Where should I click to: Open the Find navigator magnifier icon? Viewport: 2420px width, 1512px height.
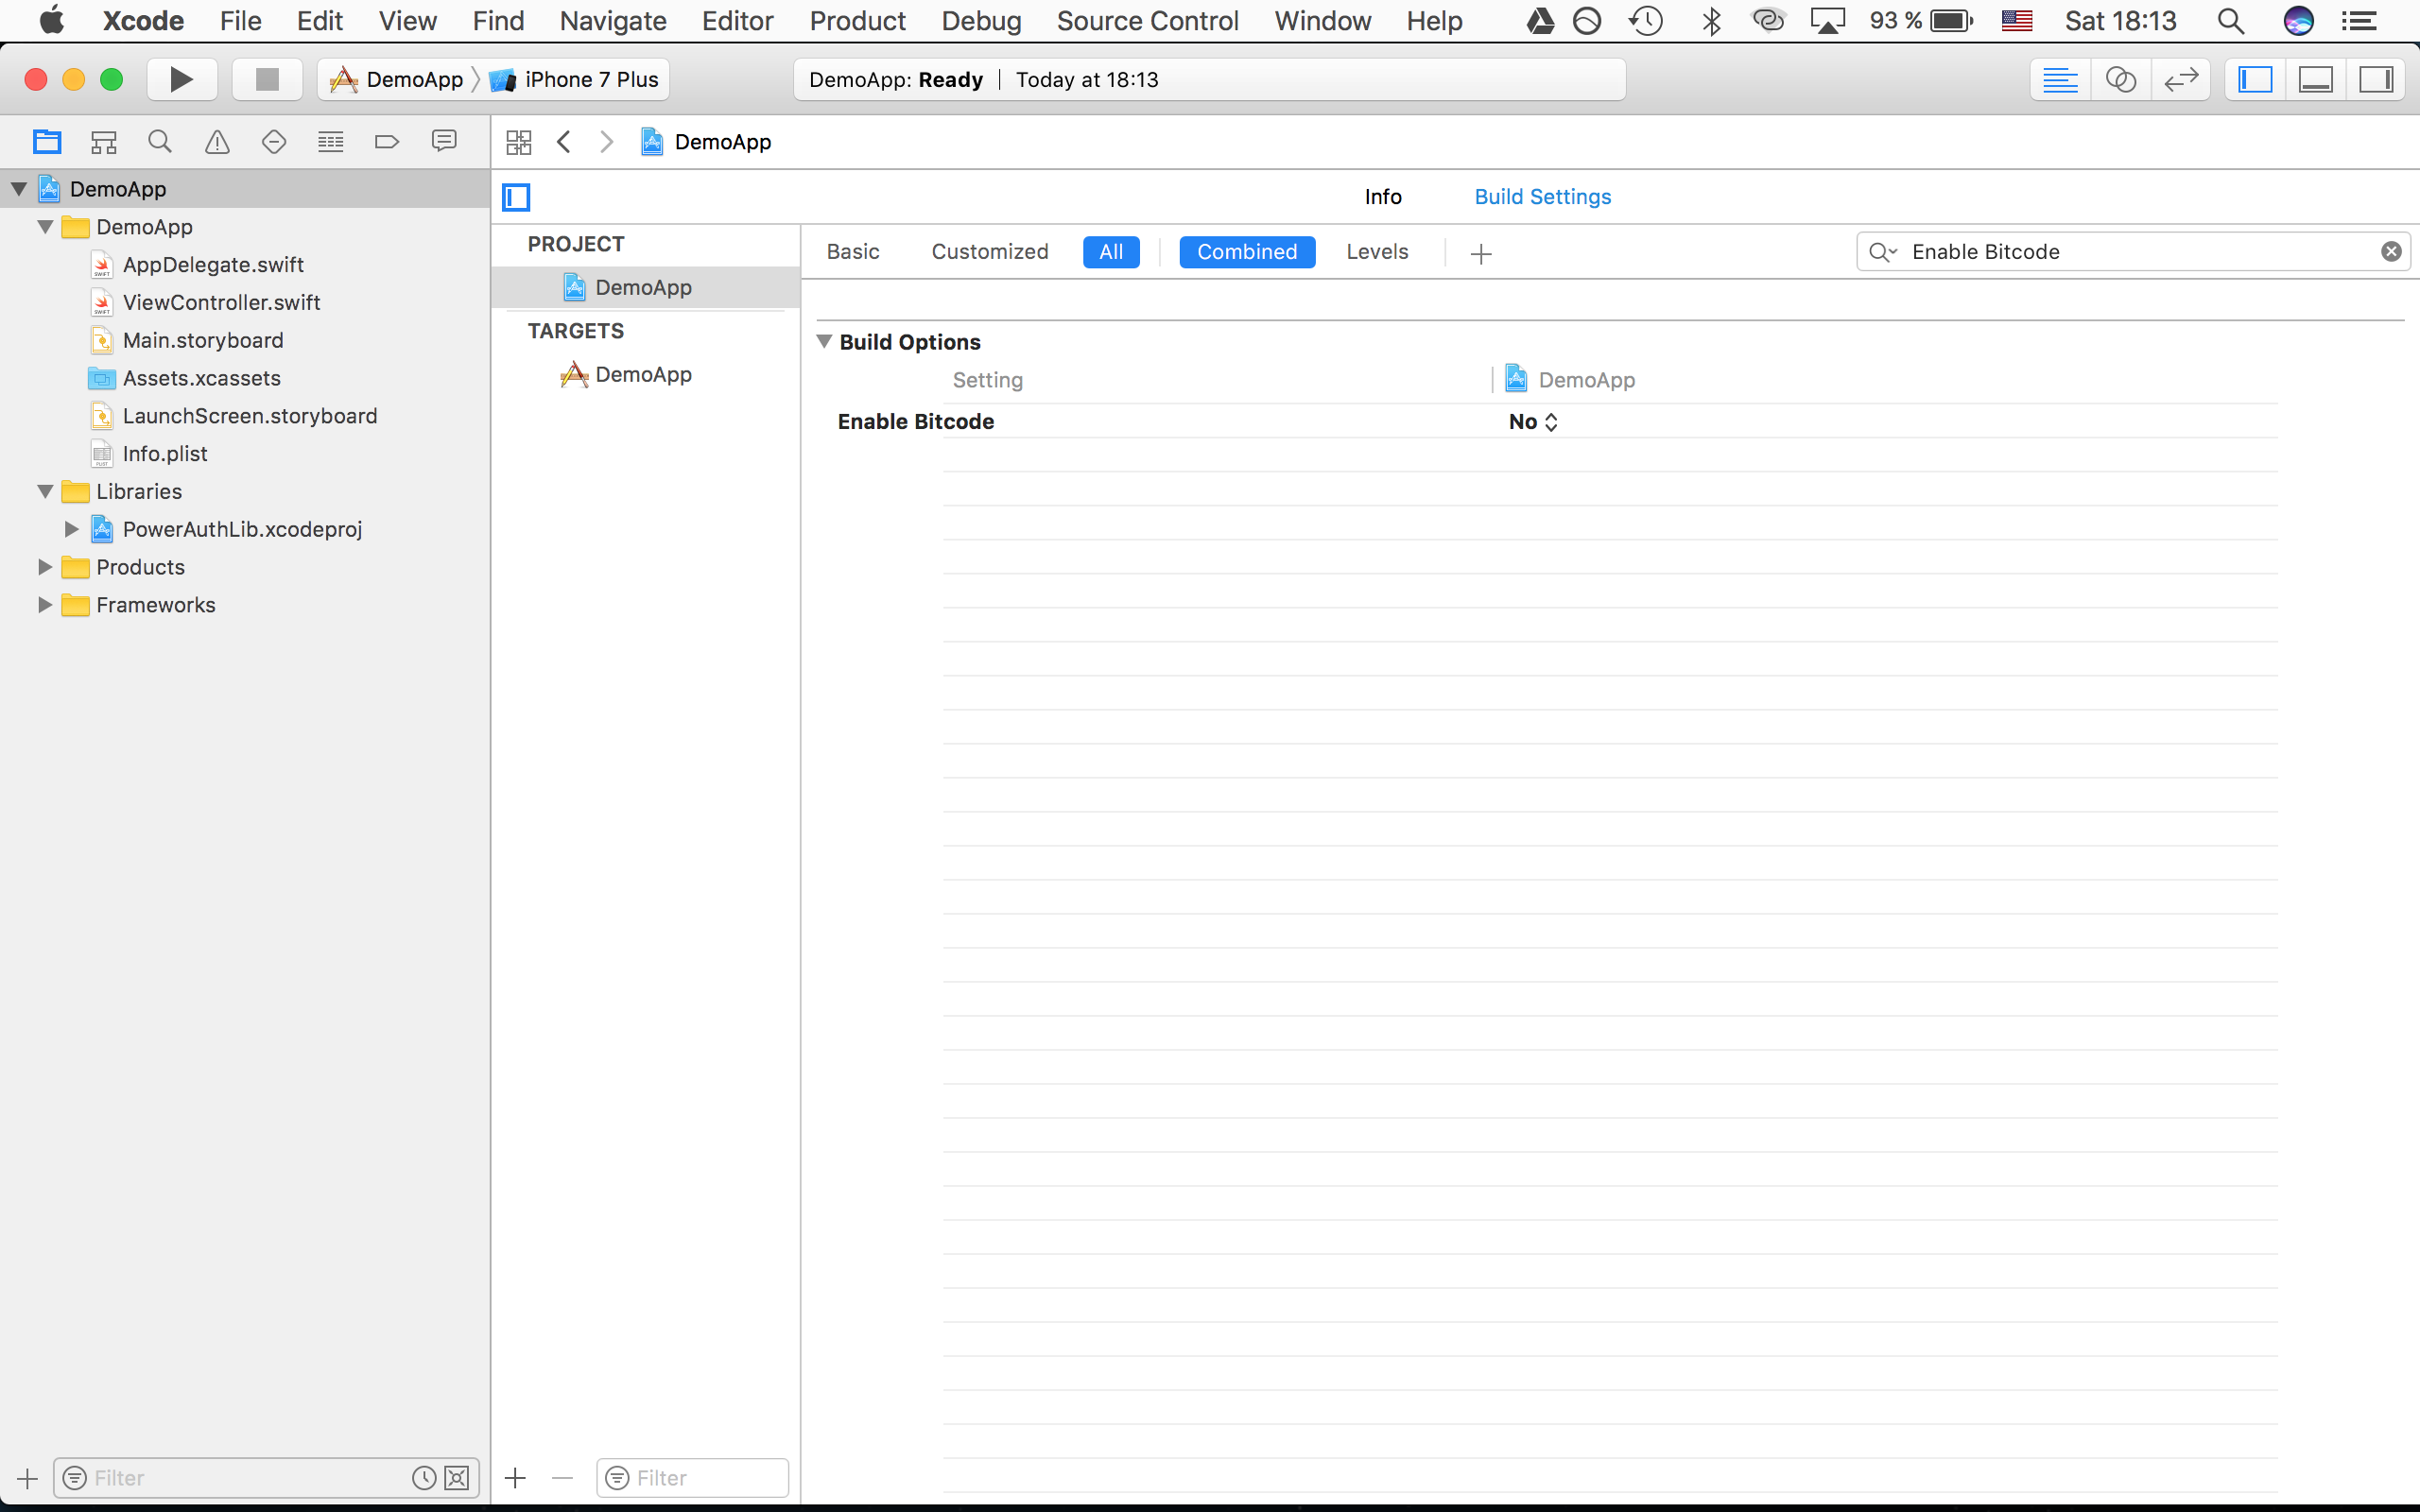tap(160, 142)
